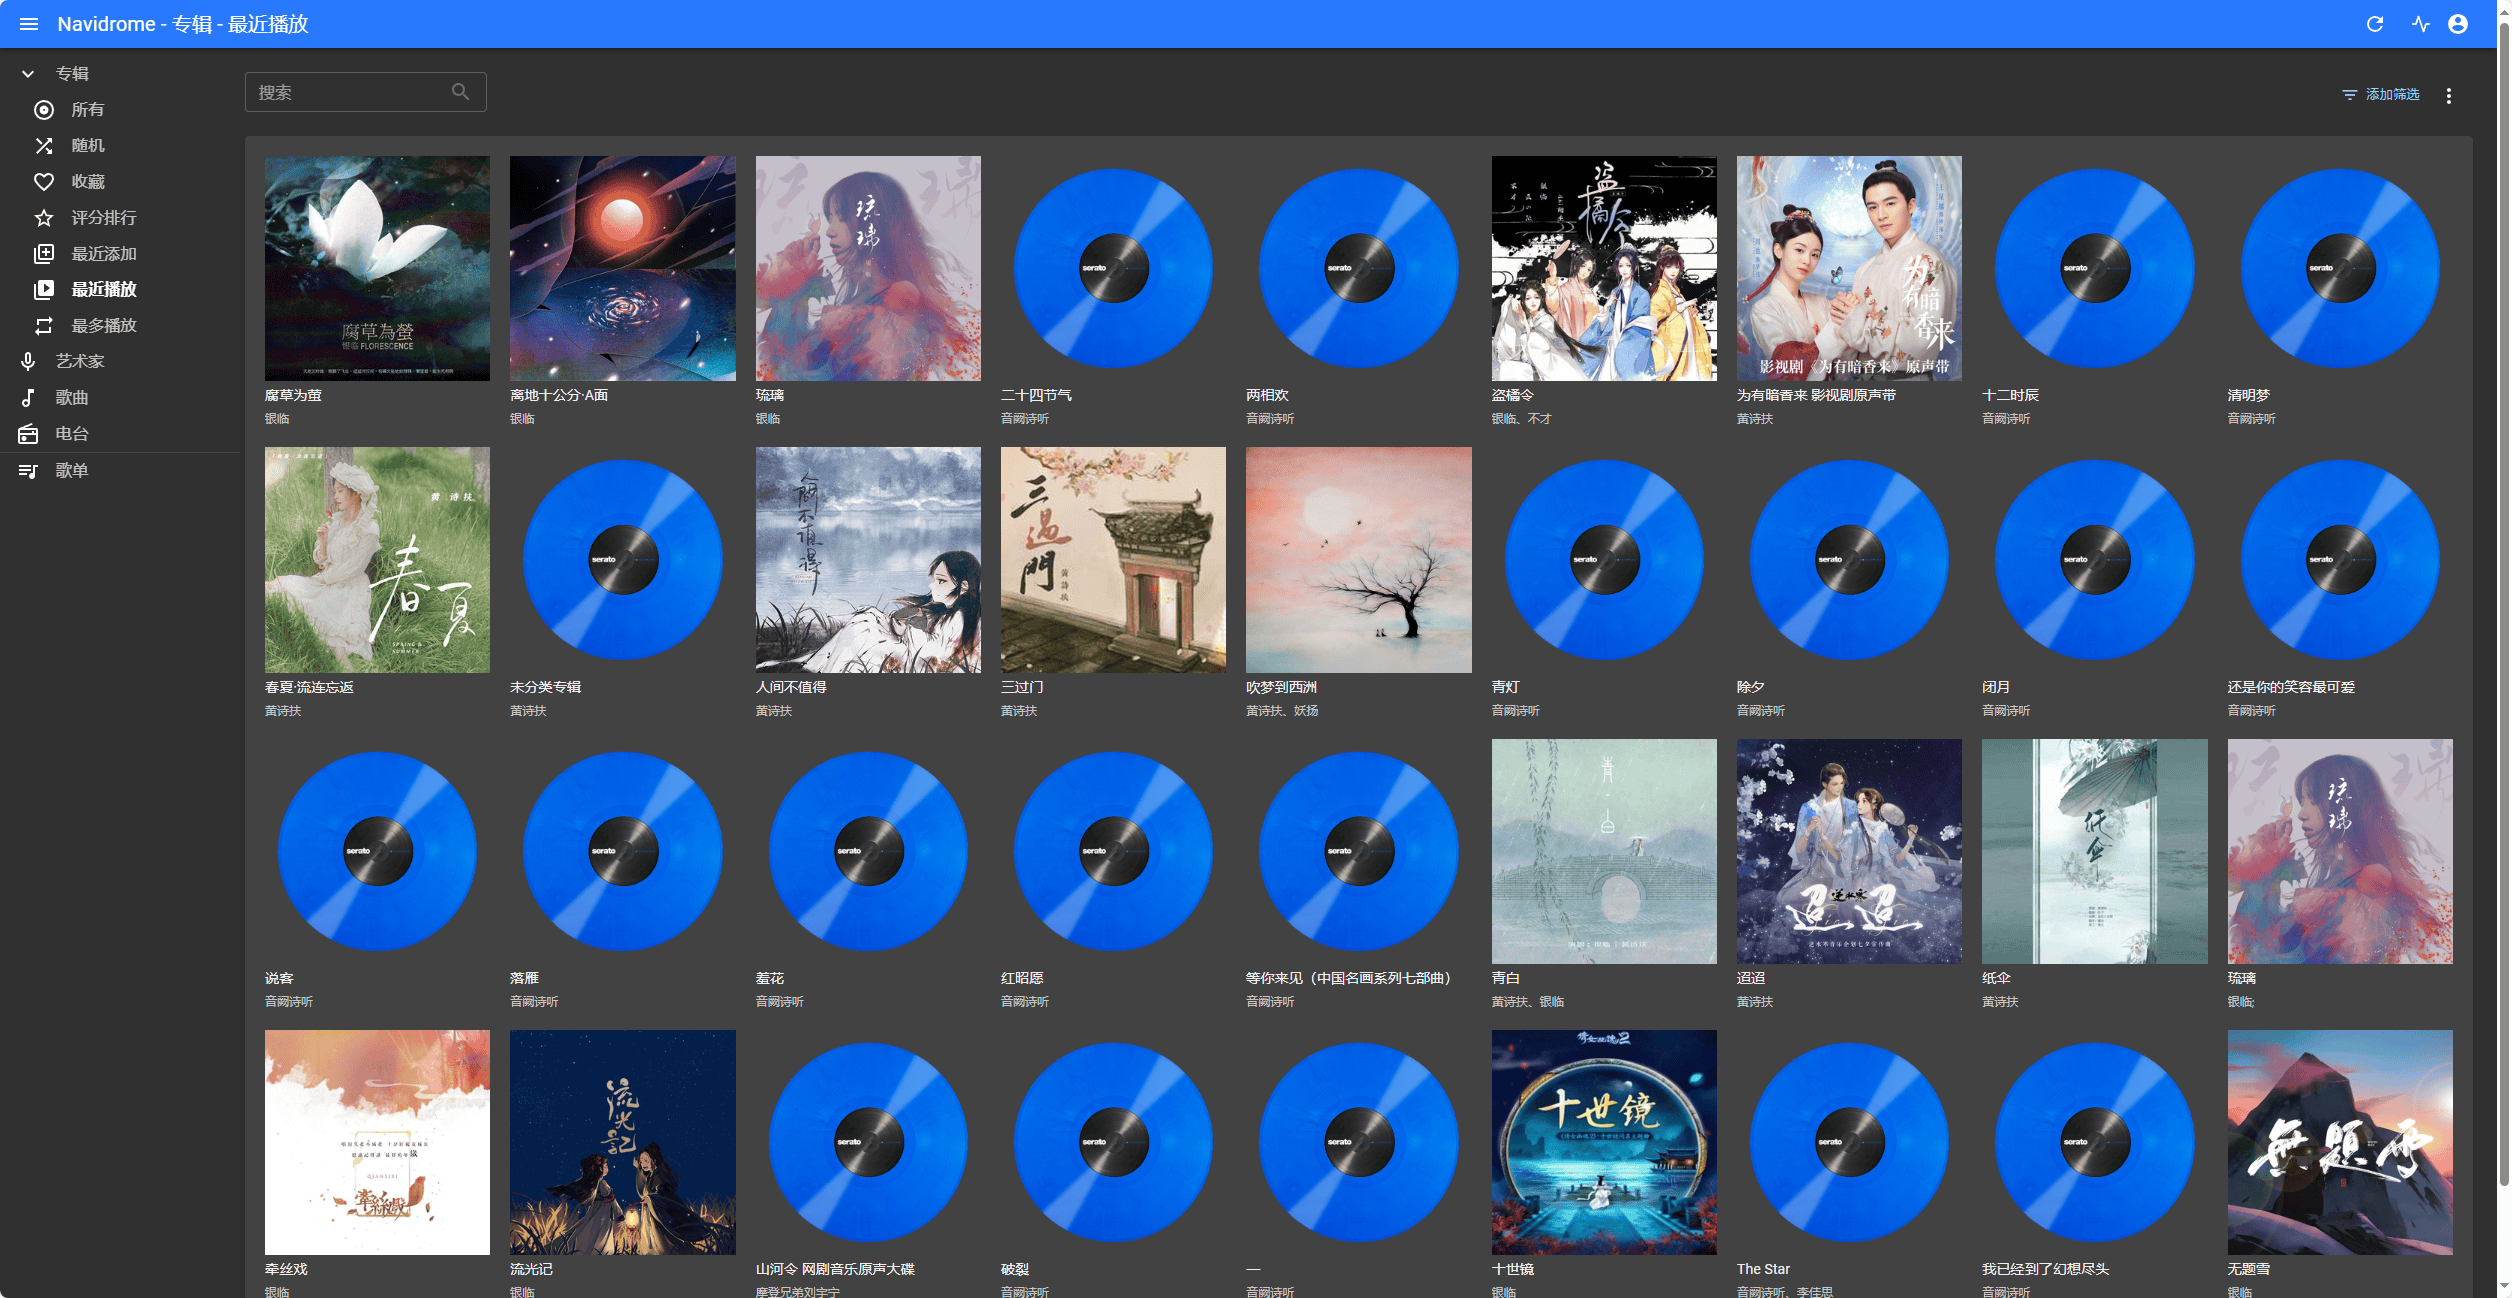Click artist 黃诗扶、妖扬 under 吹梦到西洲
The height and width of the screenshot is (1298, 2512).
[x=1282, y=710]
